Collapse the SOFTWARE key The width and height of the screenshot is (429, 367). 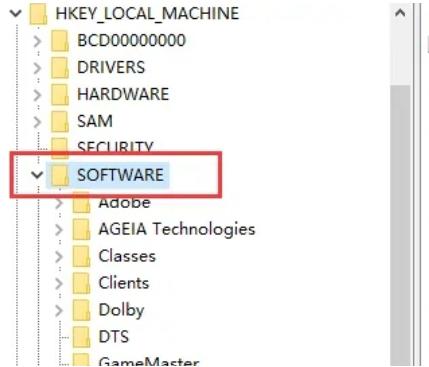point(37,175)
